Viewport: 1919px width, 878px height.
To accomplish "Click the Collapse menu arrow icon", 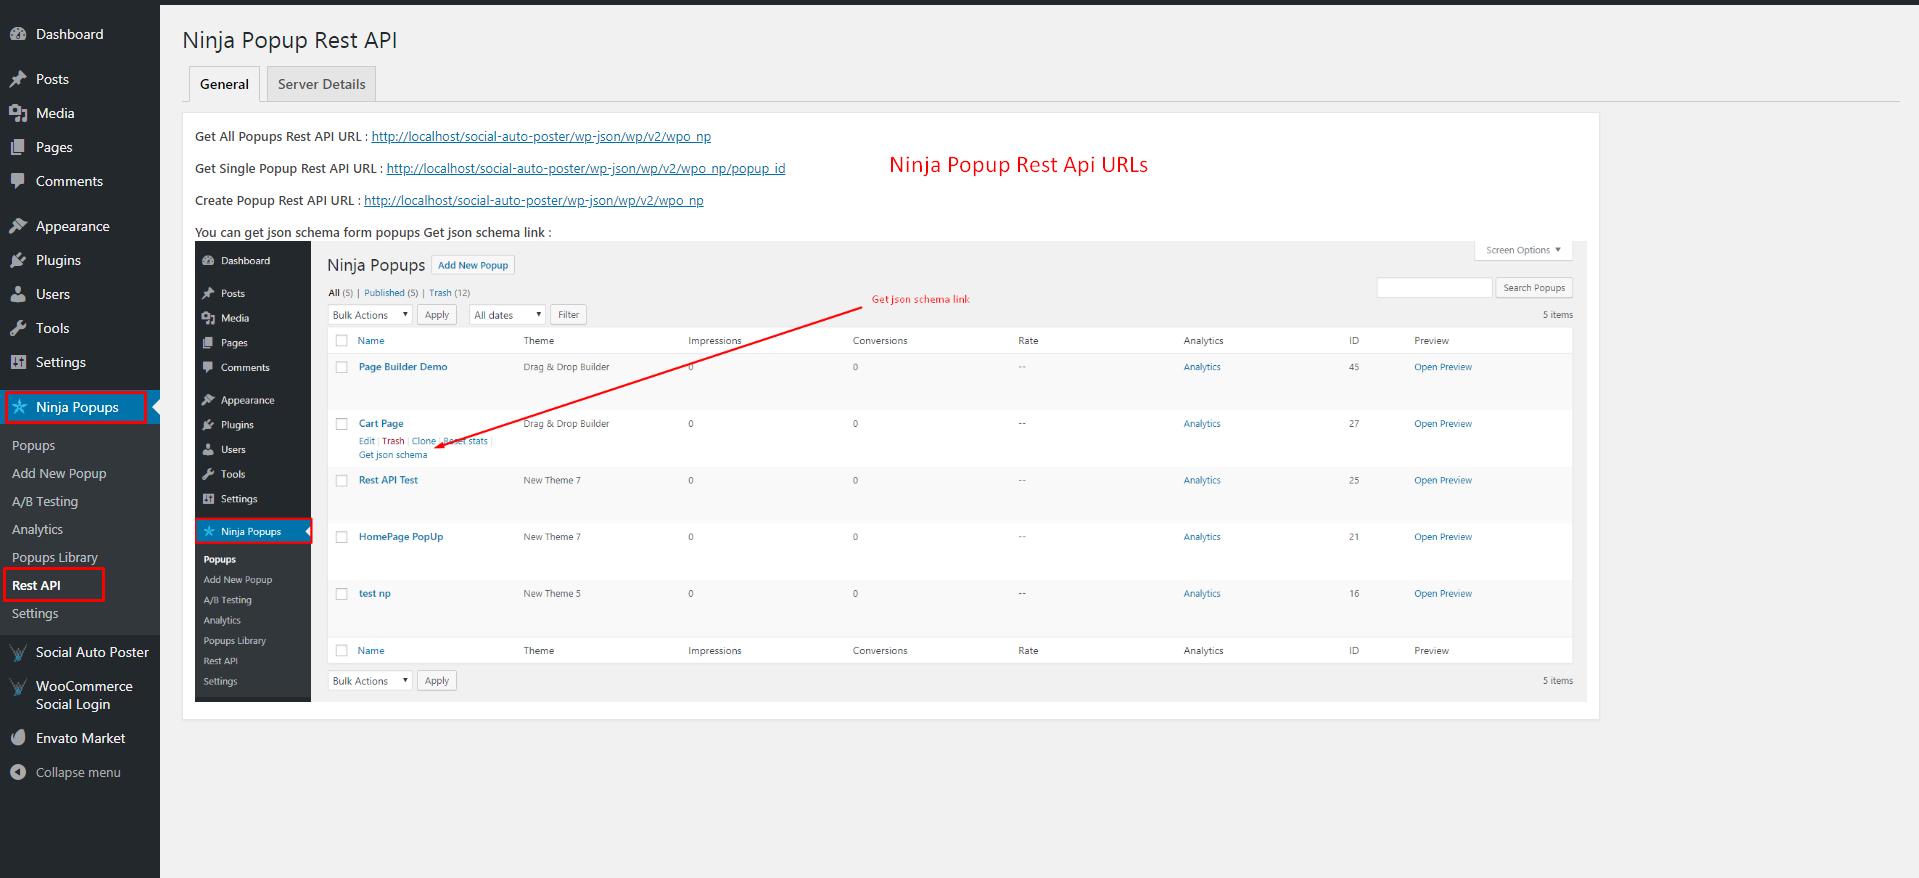I will pyautogui.click(x=18, y=772).
